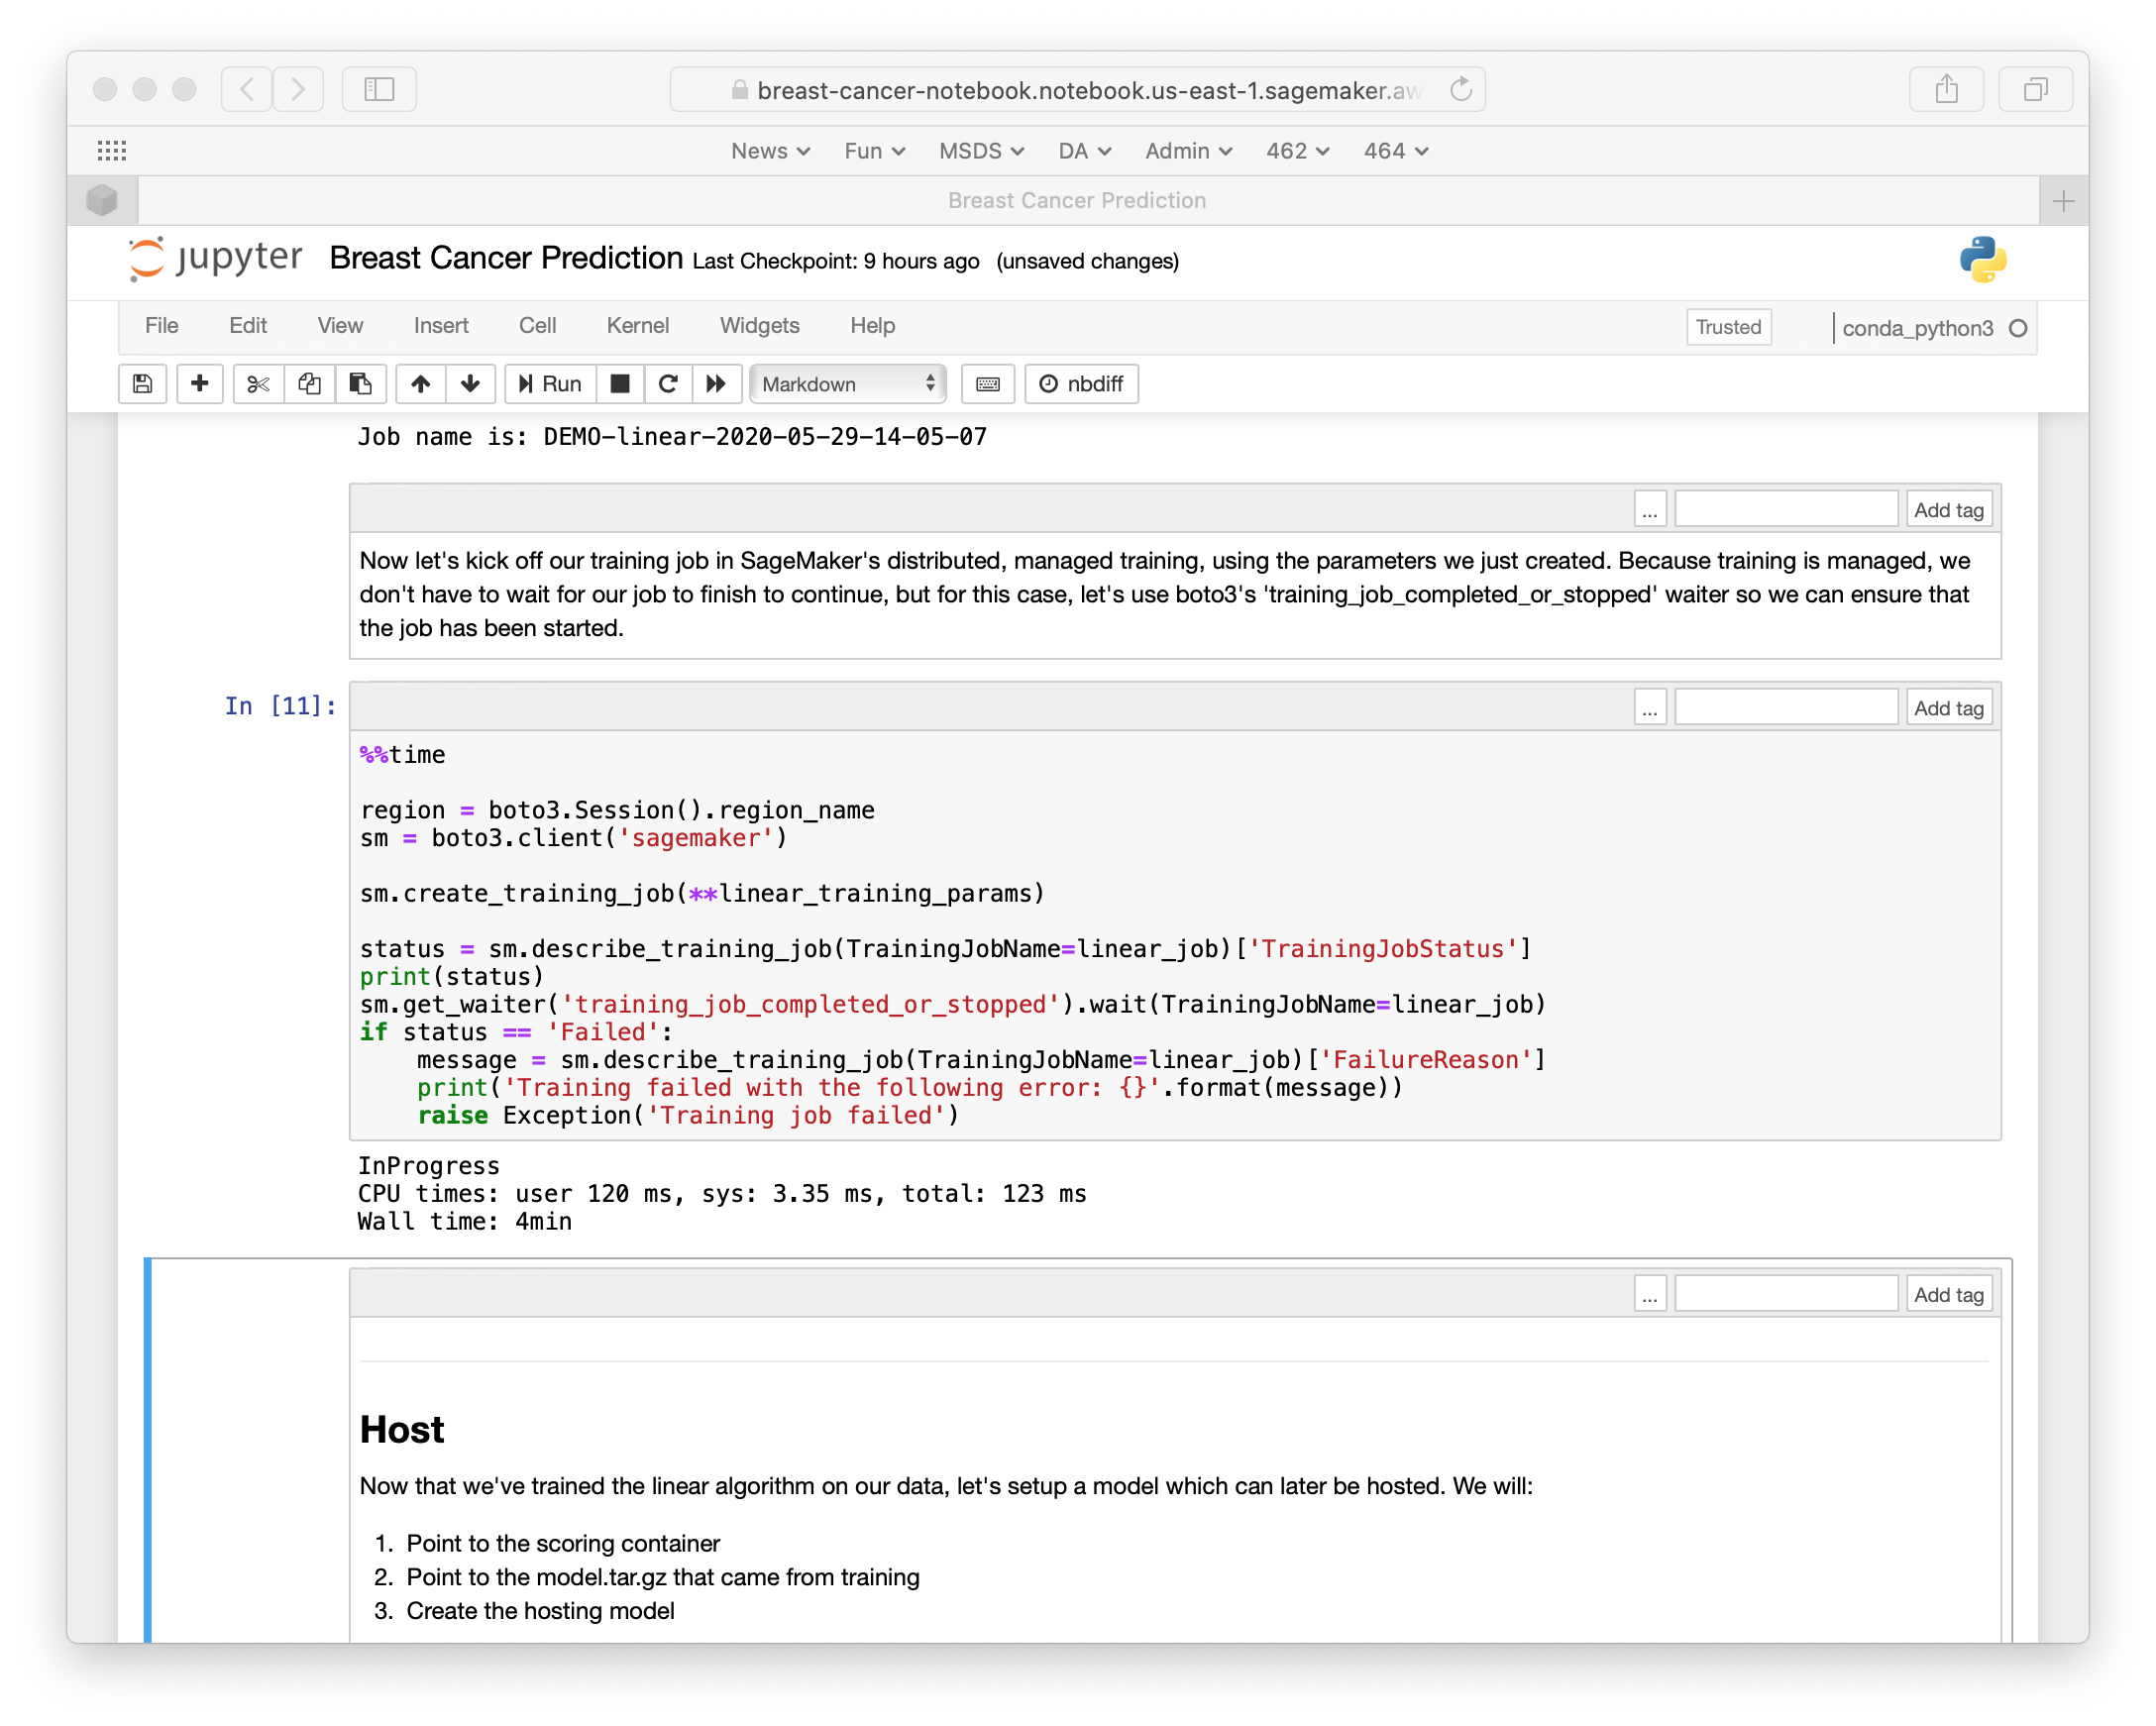Viewport: 2156px width, 1726px height.
Task: Reload page icon in address bar
Action: pos(1461,90)
